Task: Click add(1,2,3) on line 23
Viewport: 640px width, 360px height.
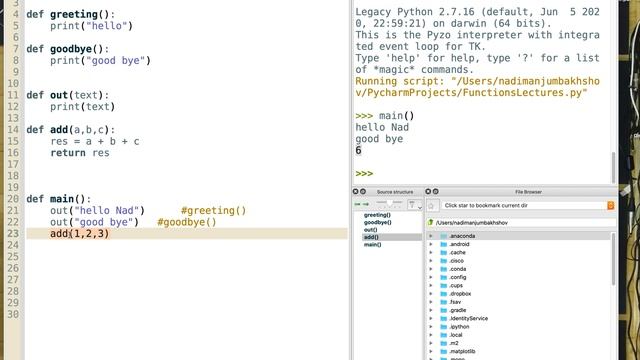Action: 80,233
